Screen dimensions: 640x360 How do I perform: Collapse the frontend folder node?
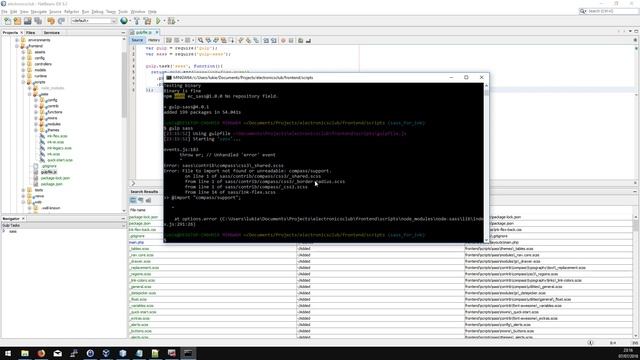coord(17,46)
